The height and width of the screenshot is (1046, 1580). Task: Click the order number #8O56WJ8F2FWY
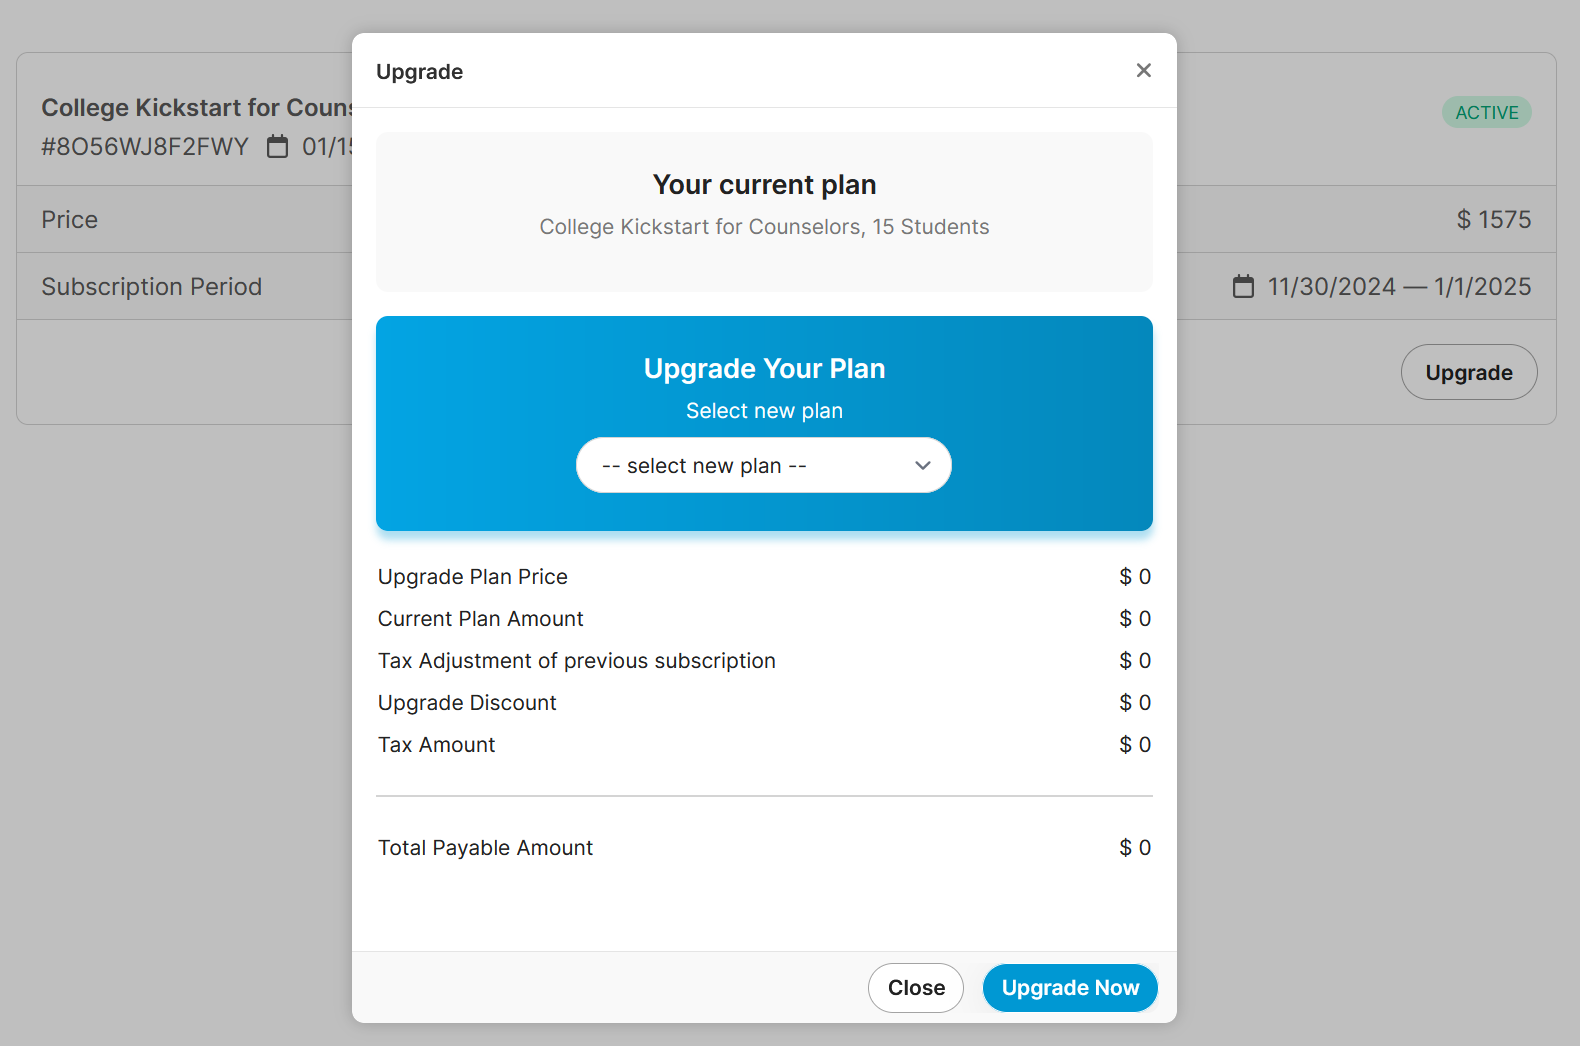(145, 147)
